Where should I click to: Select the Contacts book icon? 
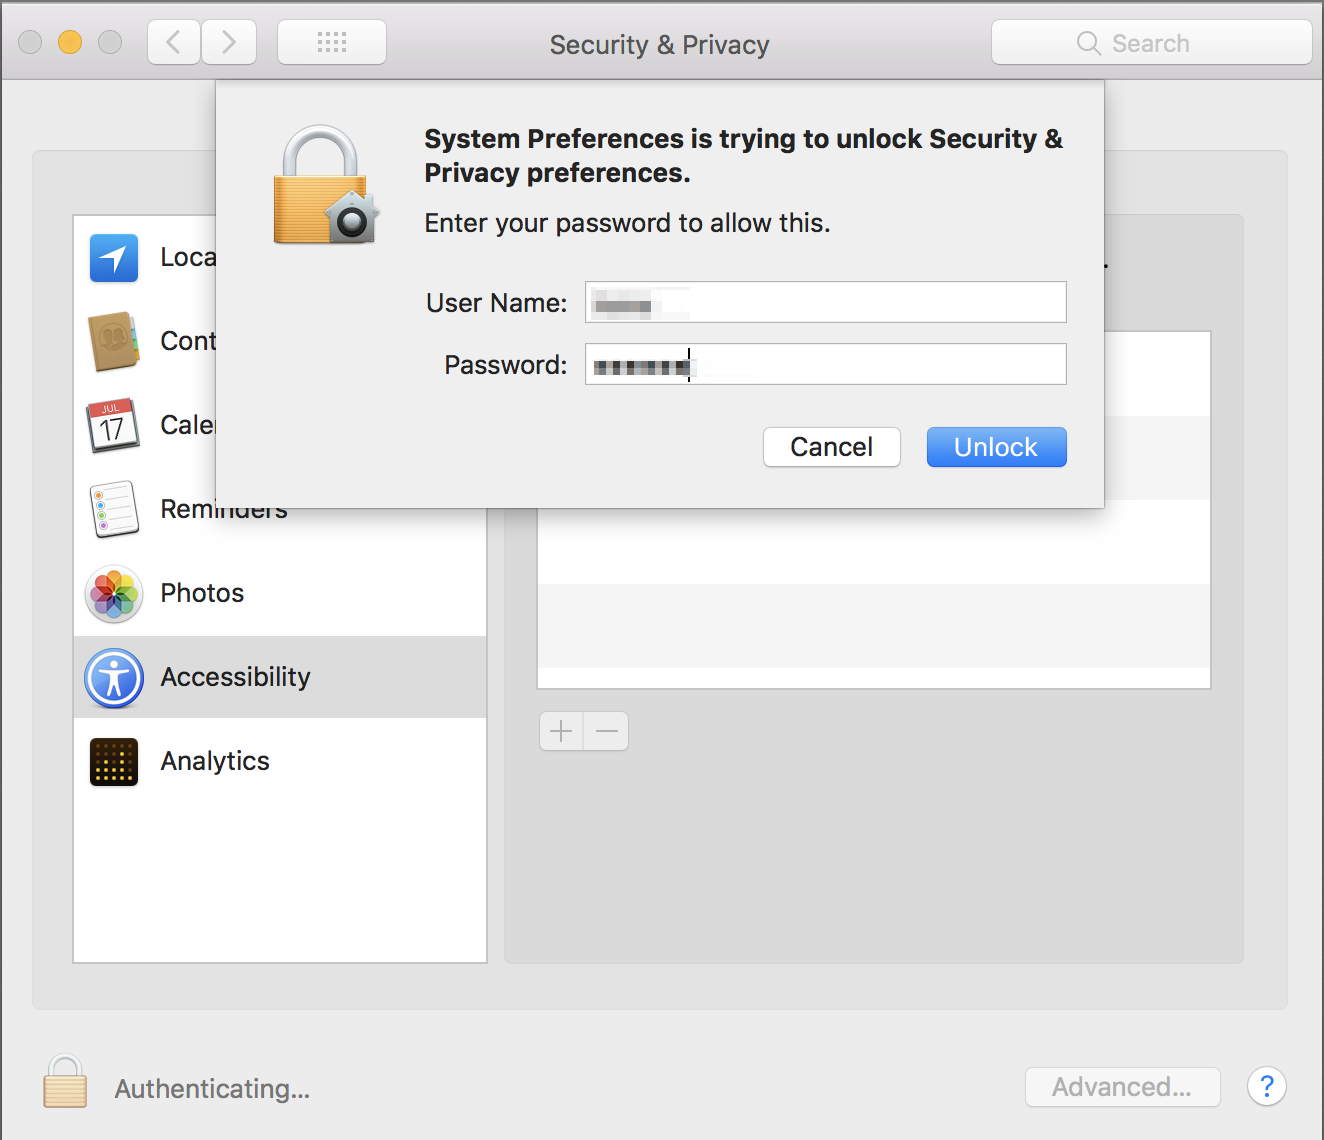[x=114, y=341]
